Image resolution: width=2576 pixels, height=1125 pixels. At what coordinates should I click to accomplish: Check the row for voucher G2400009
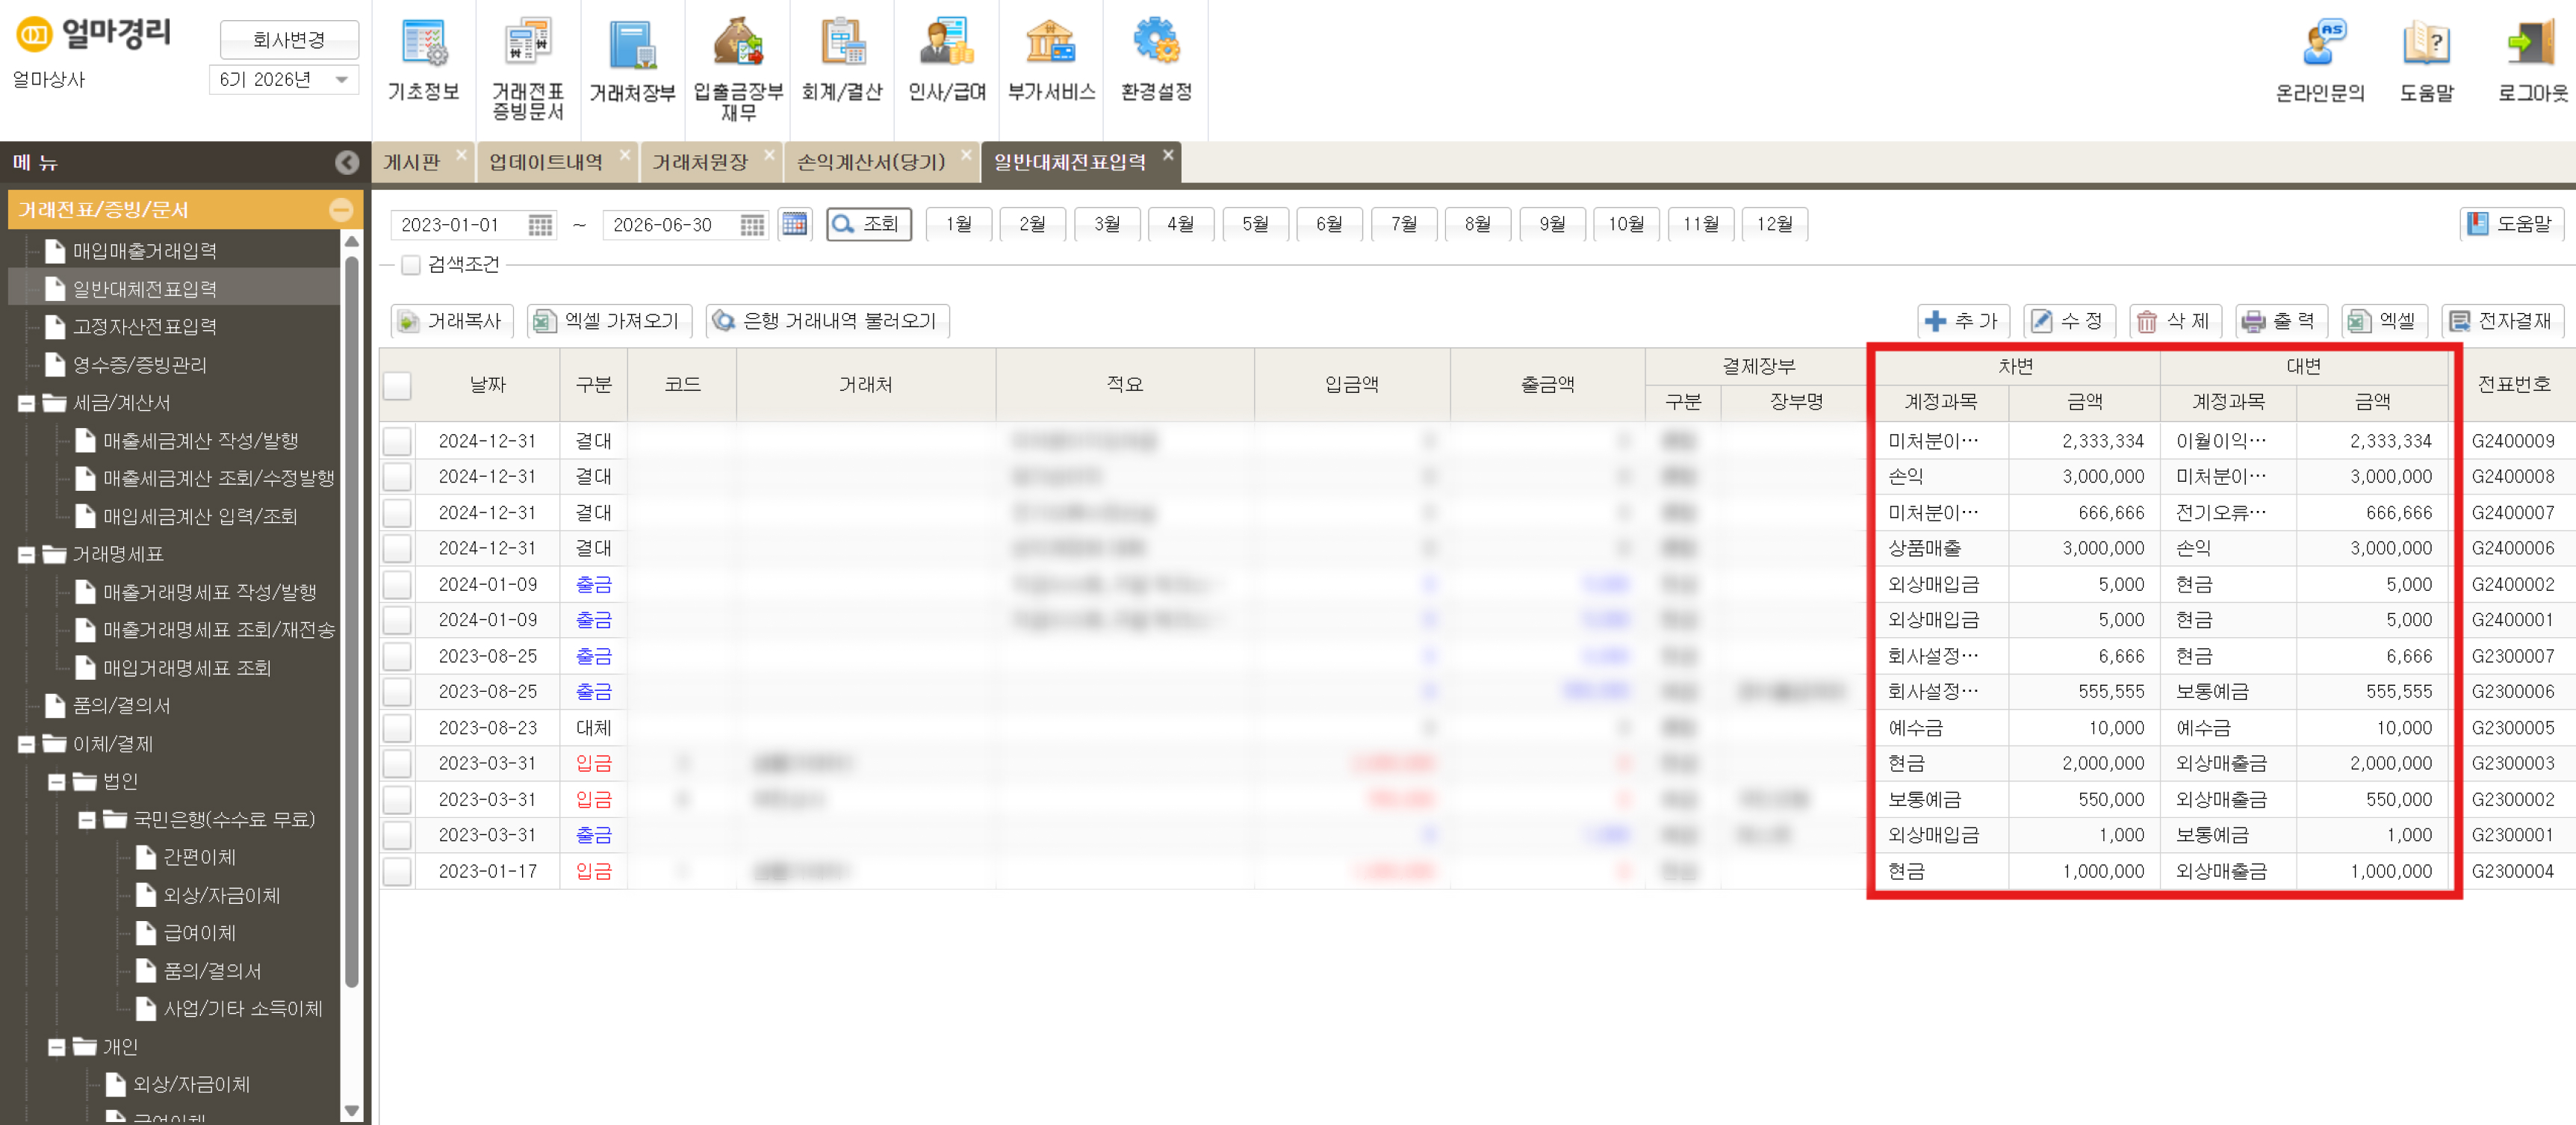(x=397, y=441)
